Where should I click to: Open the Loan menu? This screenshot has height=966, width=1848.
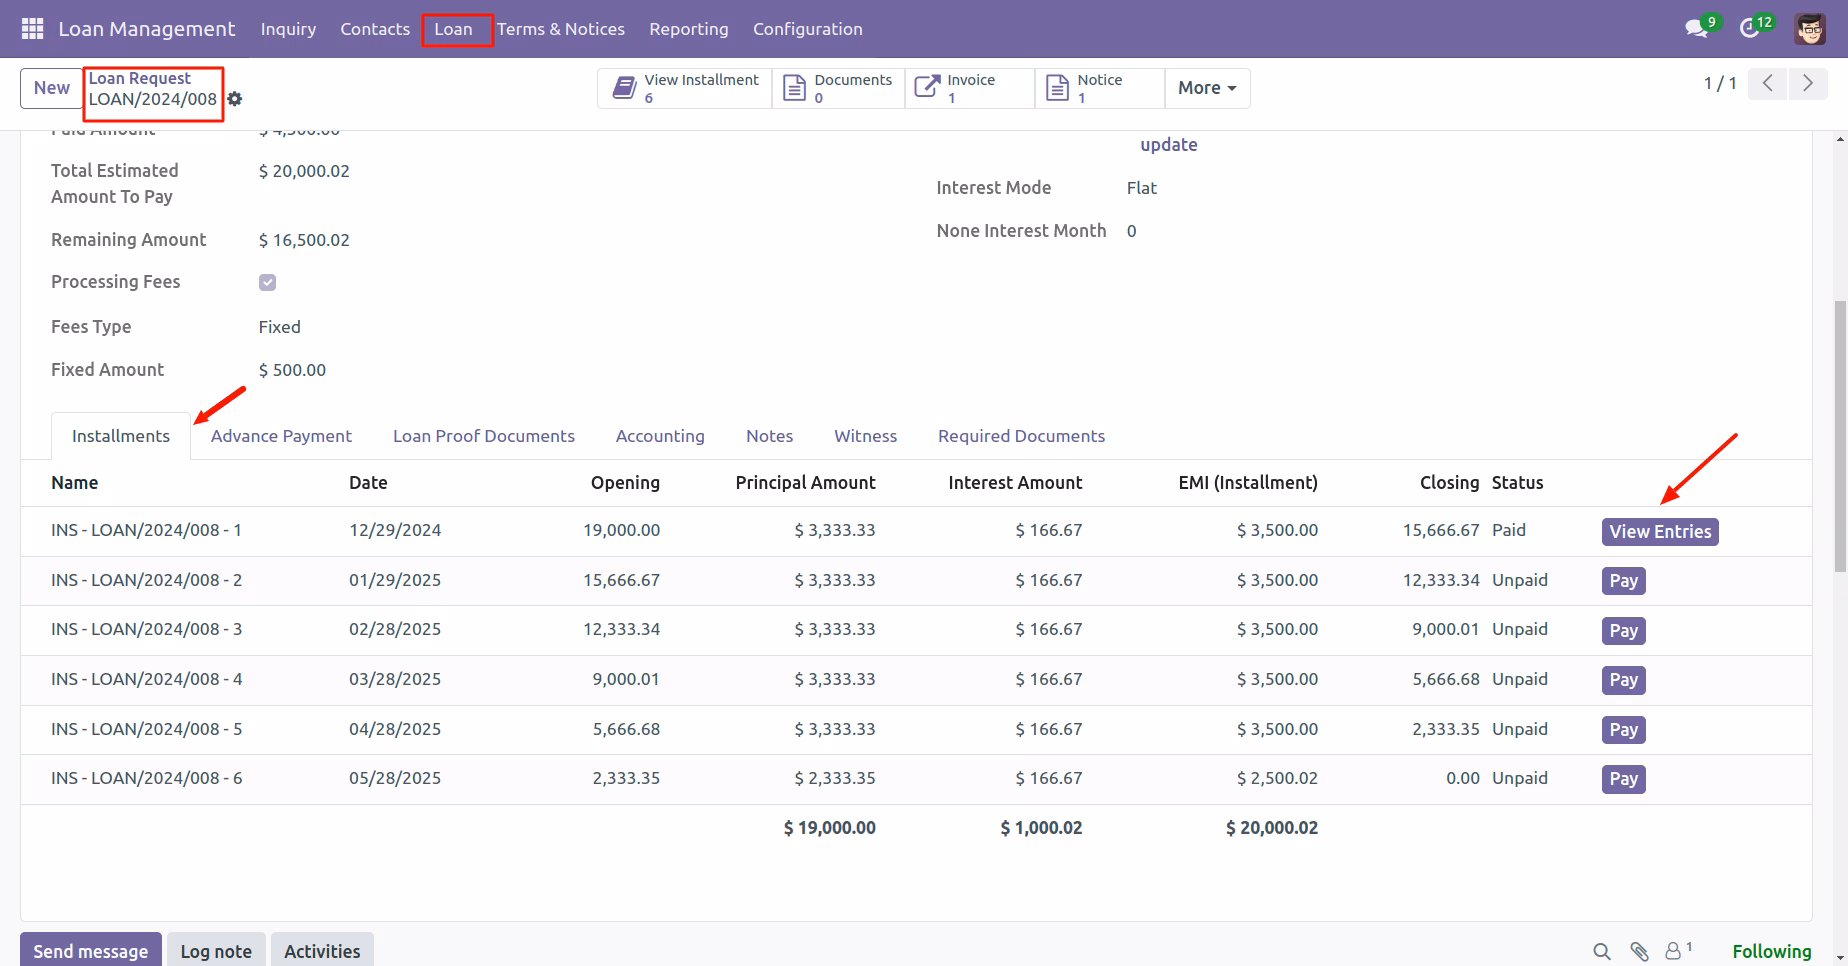453,29
